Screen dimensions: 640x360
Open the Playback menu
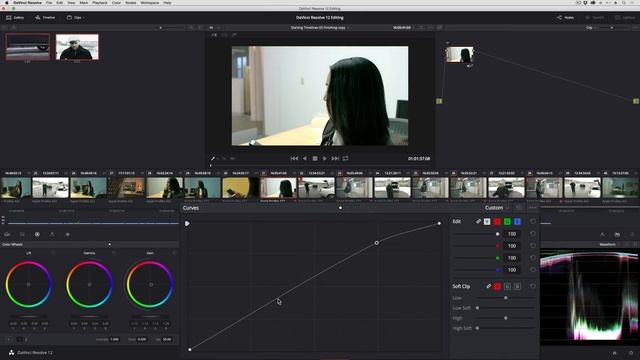point(100,2)
